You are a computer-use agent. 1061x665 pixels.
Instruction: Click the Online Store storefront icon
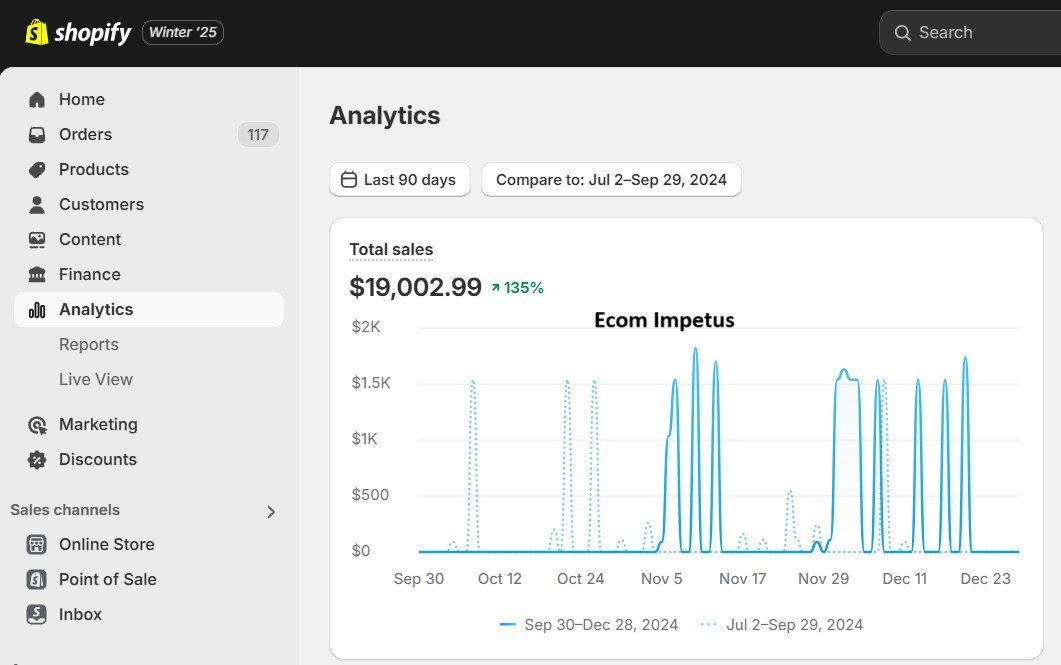pyautogui.click(x=37, y=545)
